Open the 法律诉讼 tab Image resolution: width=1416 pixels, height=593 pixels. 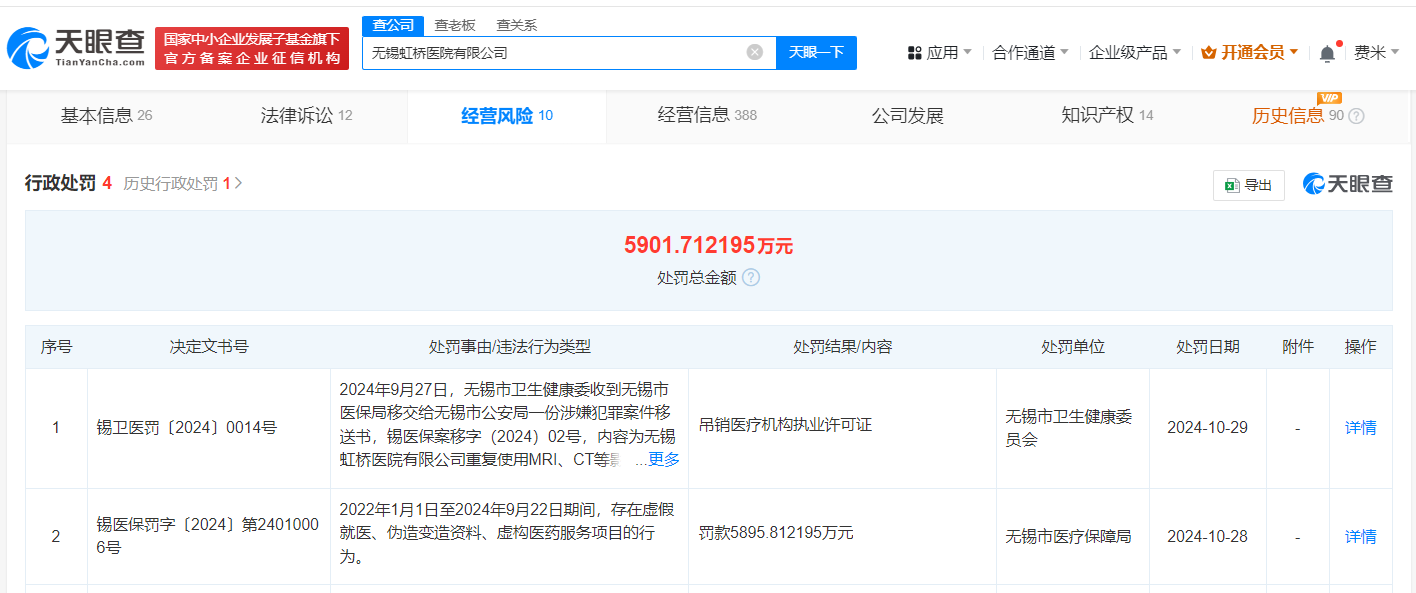tap(306, 116)
